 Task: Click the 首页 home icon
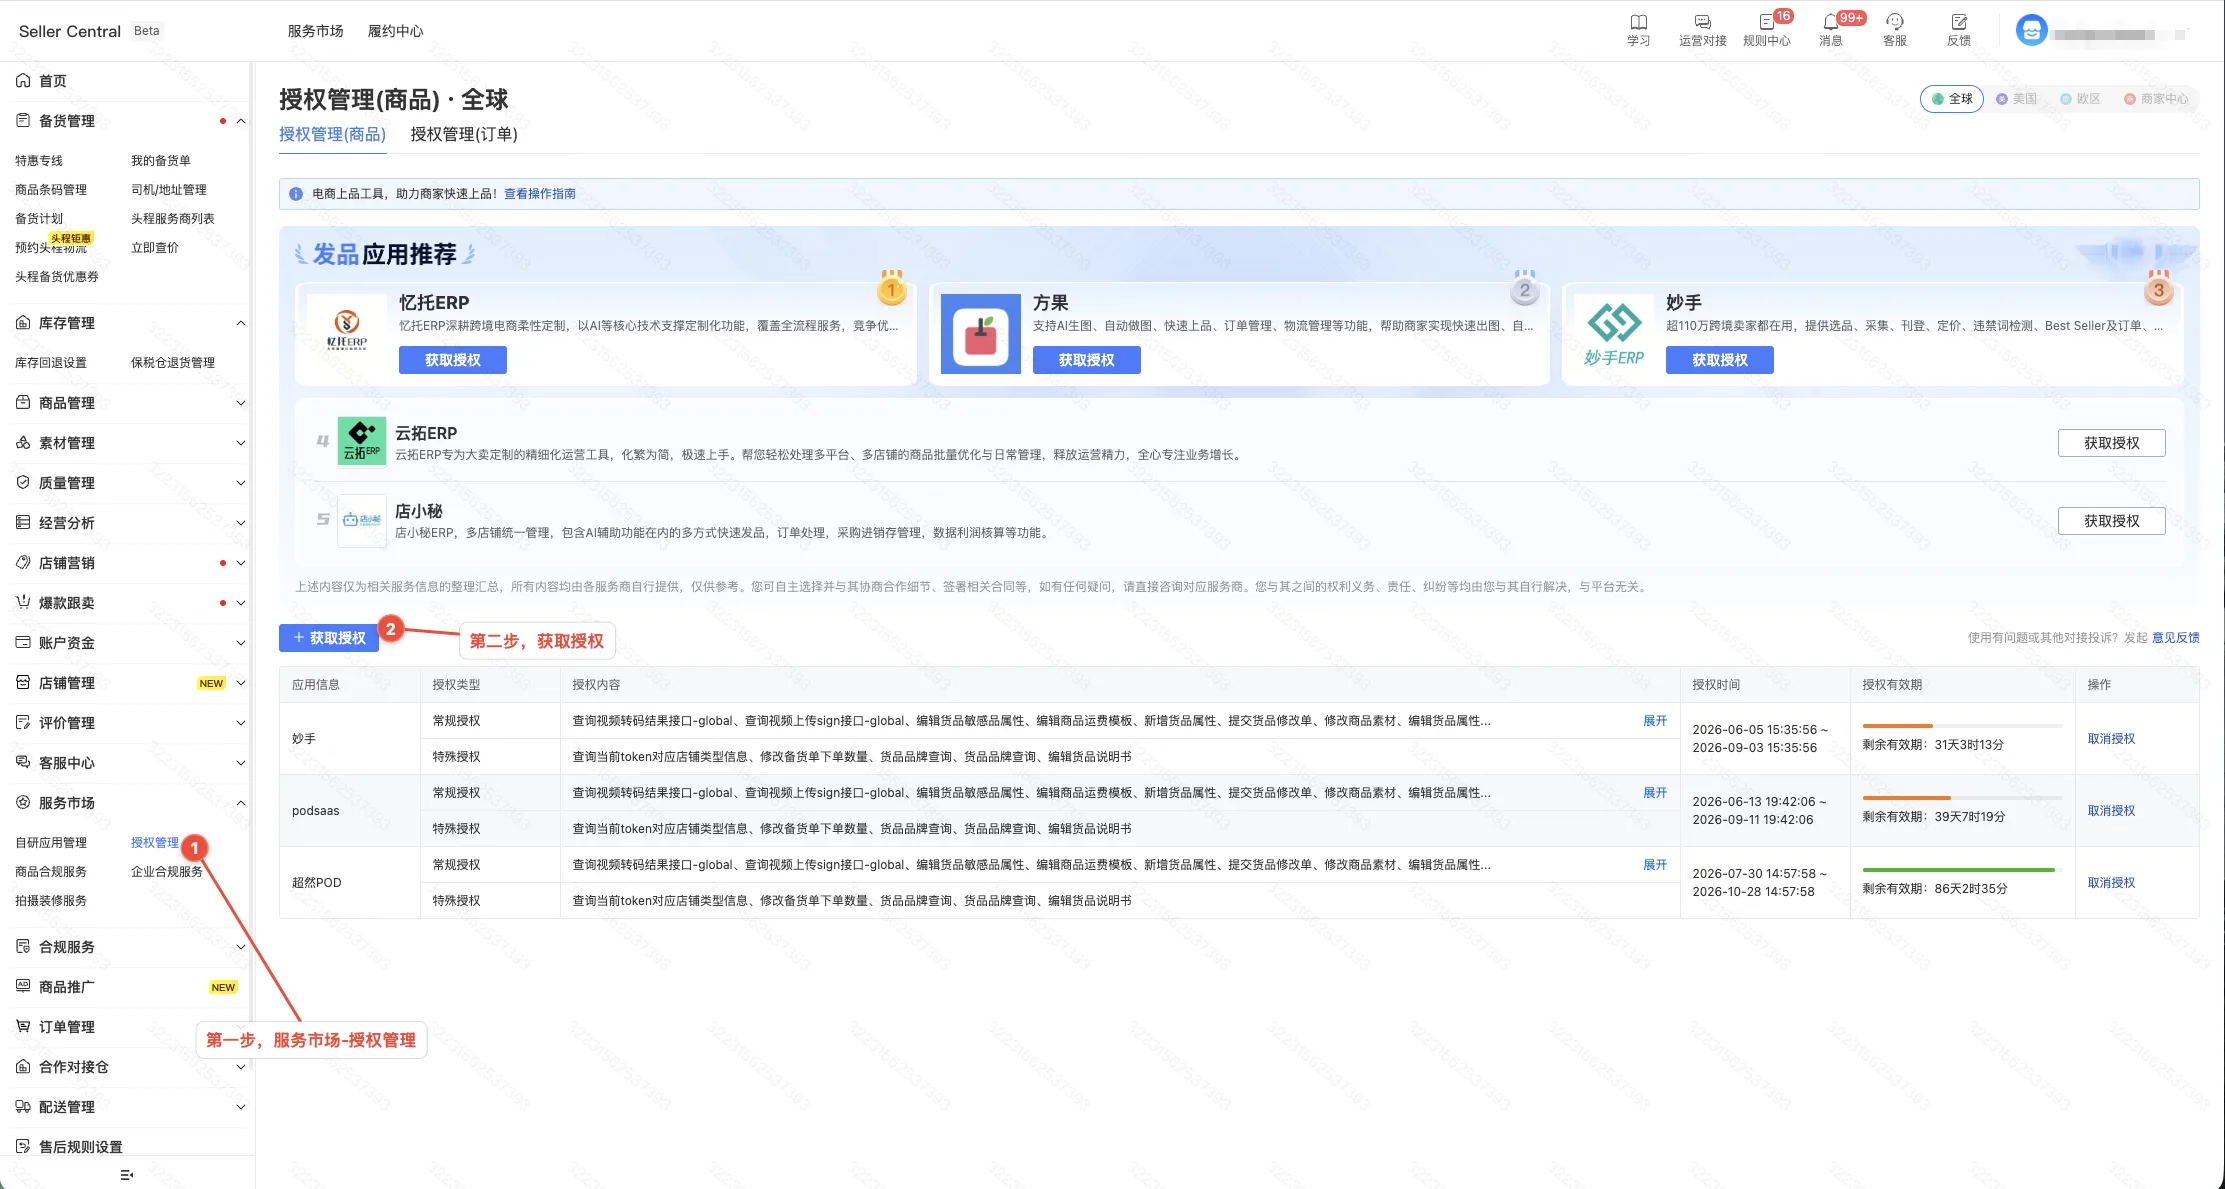pyautogui.click(x=23, y=81)
